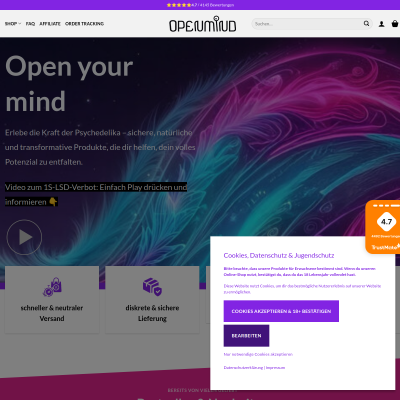The width and height of the screenshot is (400, 400).
Task: Click the BEARBEITEN button
Action: pyautogui.click(x=246, y=336)
